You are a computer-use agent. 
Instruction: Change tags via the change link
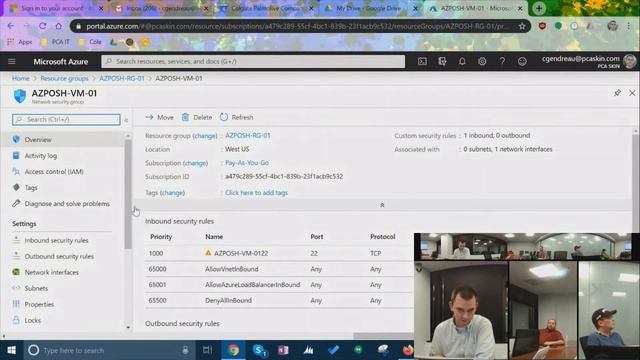172,193
